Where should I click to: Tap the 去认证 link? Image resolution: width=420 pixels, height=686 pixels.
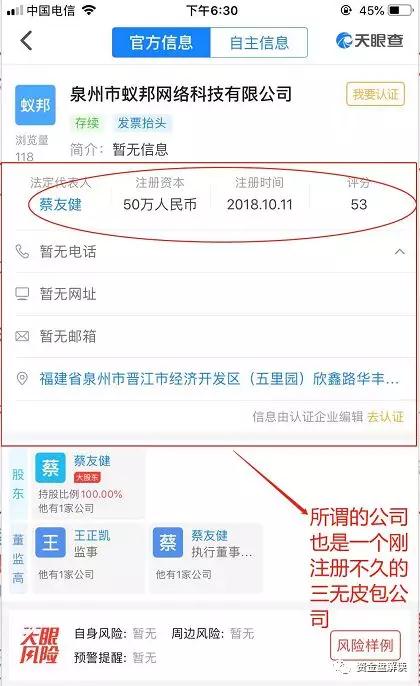coord(385,416)
